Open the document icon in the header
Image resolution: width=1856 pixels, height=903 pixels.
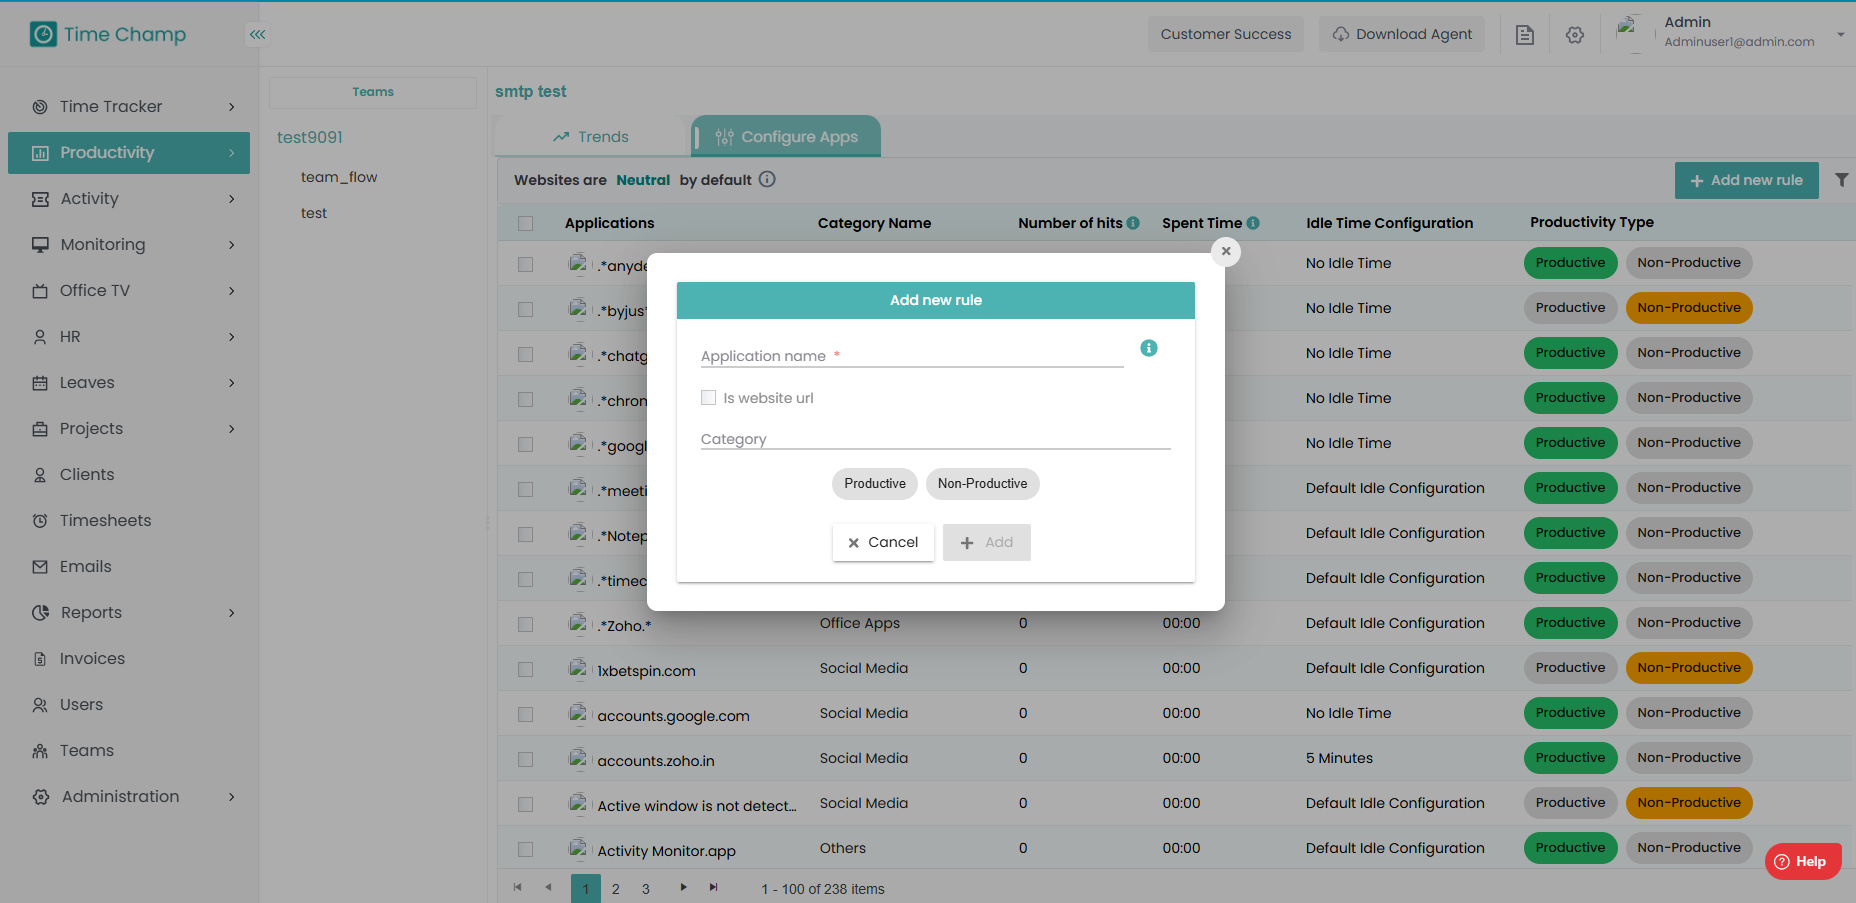(1525, 35)
